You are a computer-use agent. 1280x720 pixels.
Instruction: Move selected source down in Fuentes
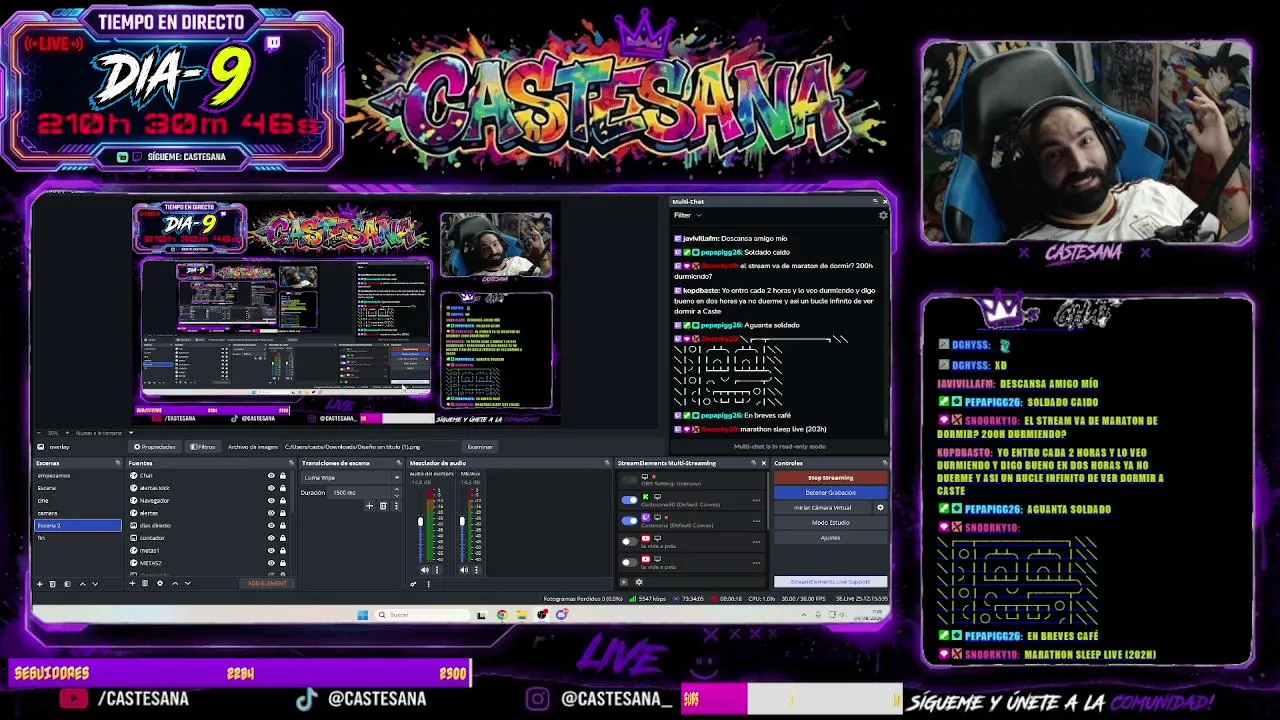[188, 583]
